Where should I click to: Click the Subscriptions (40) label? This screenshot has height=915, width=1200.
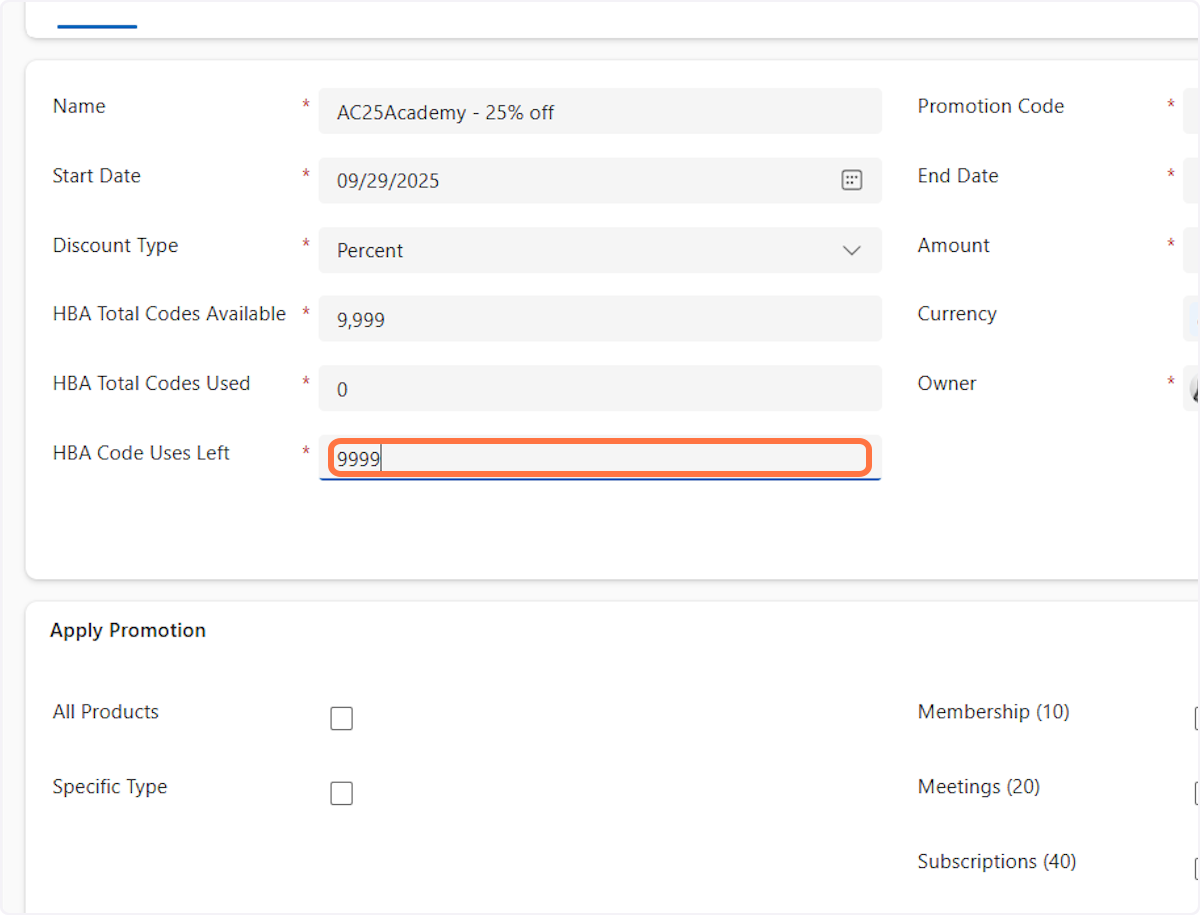(x=996, y=861)
